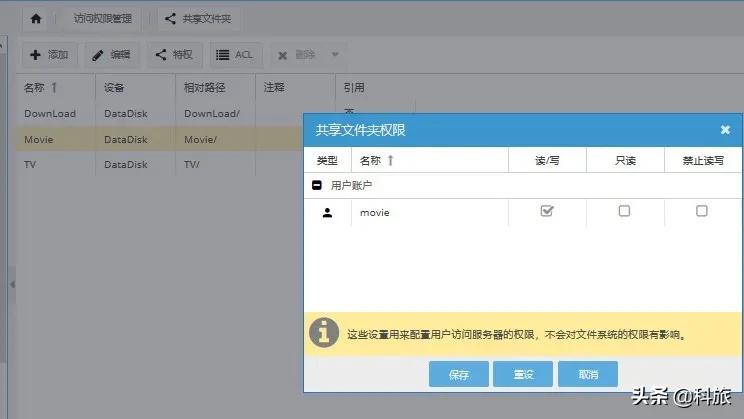Click the 只读 column header
The width and height of the screenshot is (744, 419).
[x=625, y=160]
